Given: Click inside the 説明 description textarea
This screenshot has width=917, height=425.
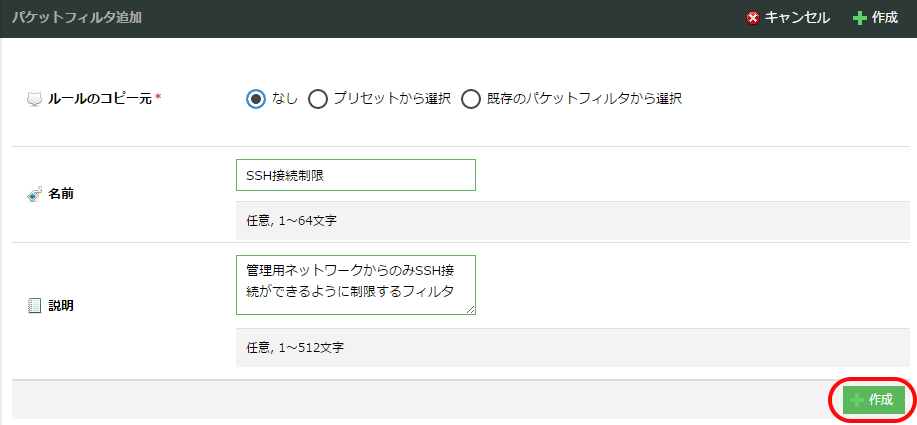Looking at the screenshot, I should pos(355,285).
